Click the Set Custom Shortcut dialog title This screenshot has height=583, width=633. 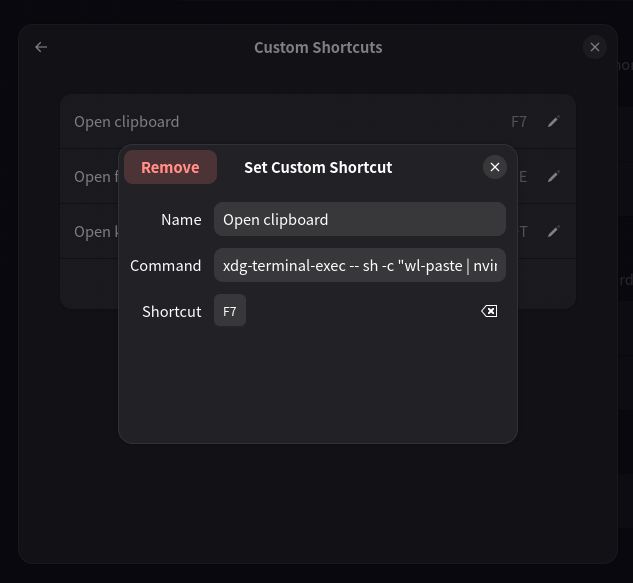tap(318, 167)
